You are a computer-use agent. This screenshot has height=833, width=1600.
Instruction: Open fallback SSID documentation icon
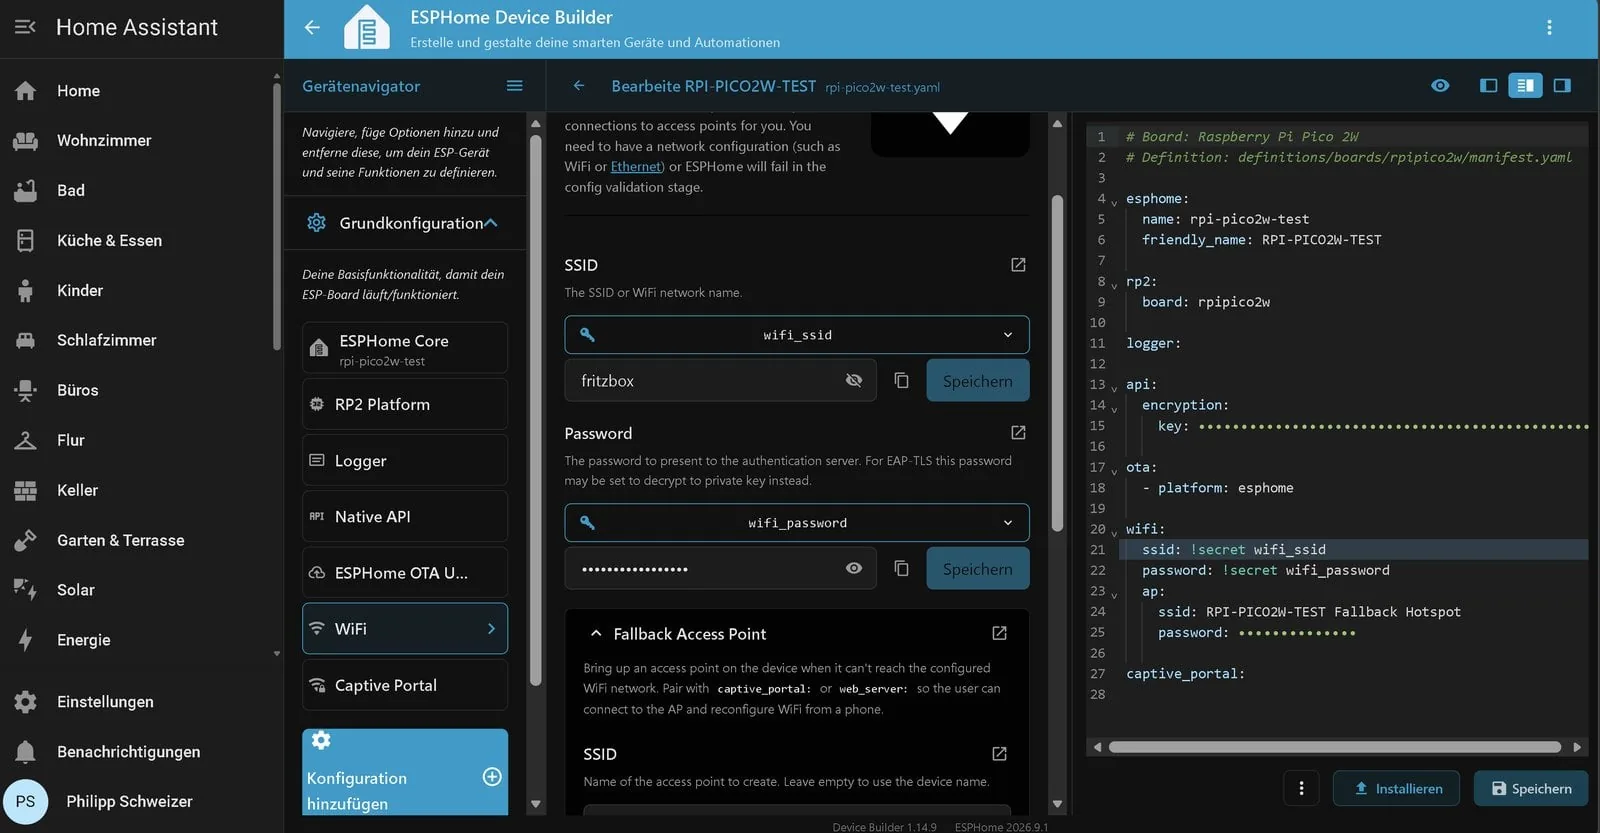point(999,754)
